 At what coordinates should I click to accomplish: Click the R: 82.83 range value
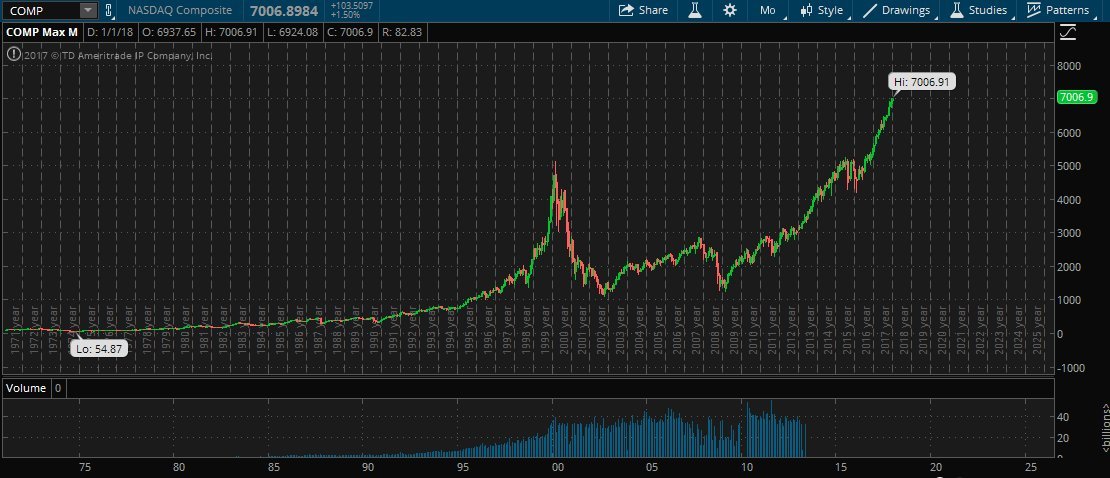click(x=401, y=32)
